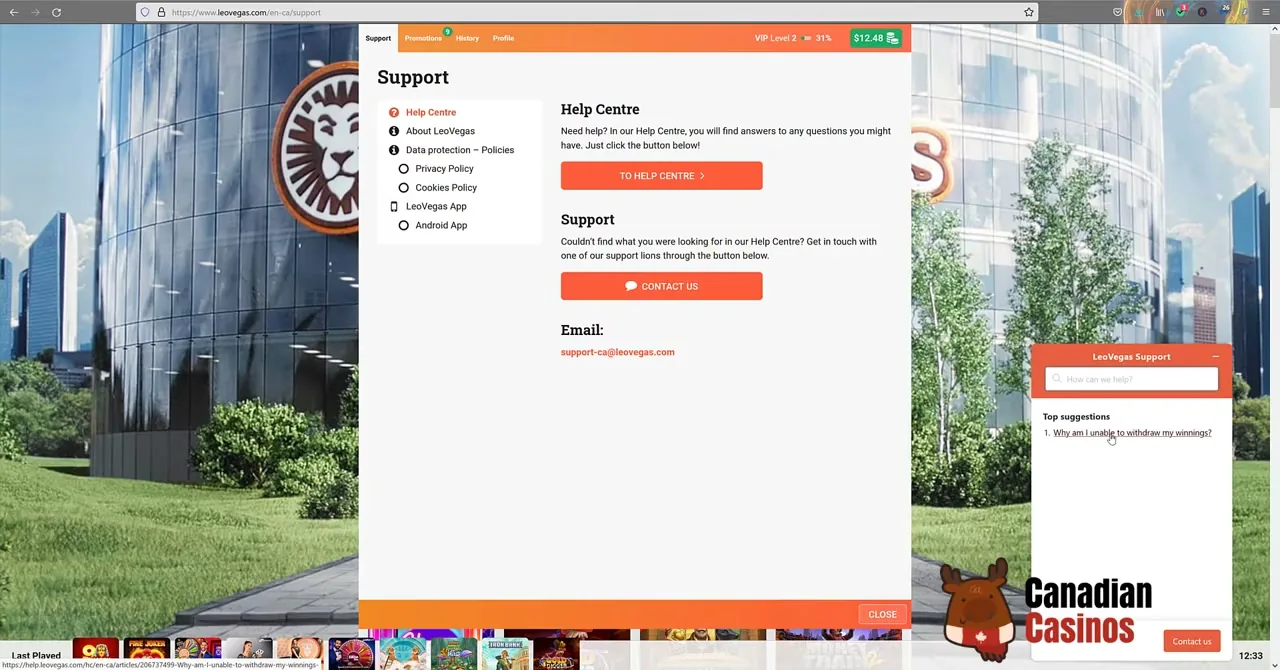Select the Privacy Policy radio bullet
Image resolution: width=1280 pixels, height=670 pixels.
coord(404,169)
